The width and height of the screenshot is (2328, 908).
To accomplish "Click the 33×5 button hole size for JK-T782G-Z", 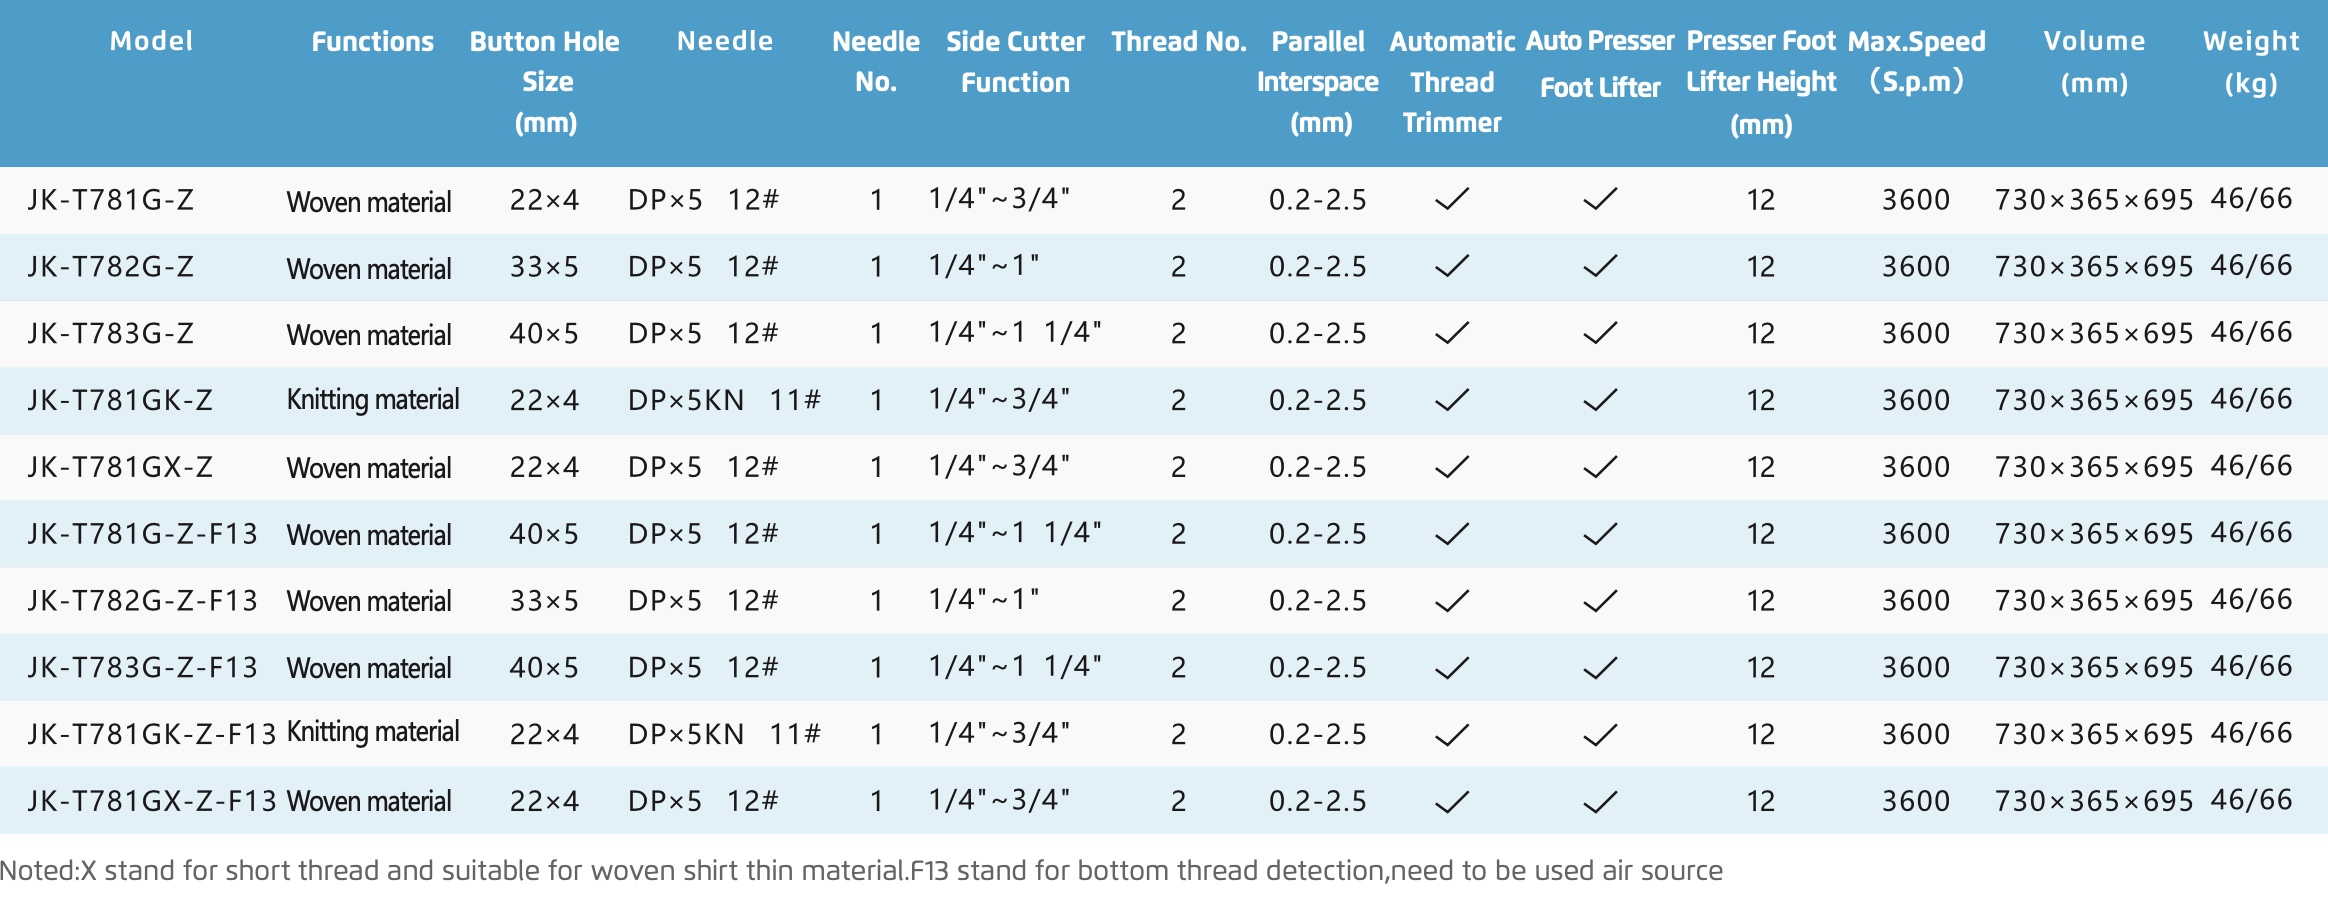I will (x=544, y=266).
